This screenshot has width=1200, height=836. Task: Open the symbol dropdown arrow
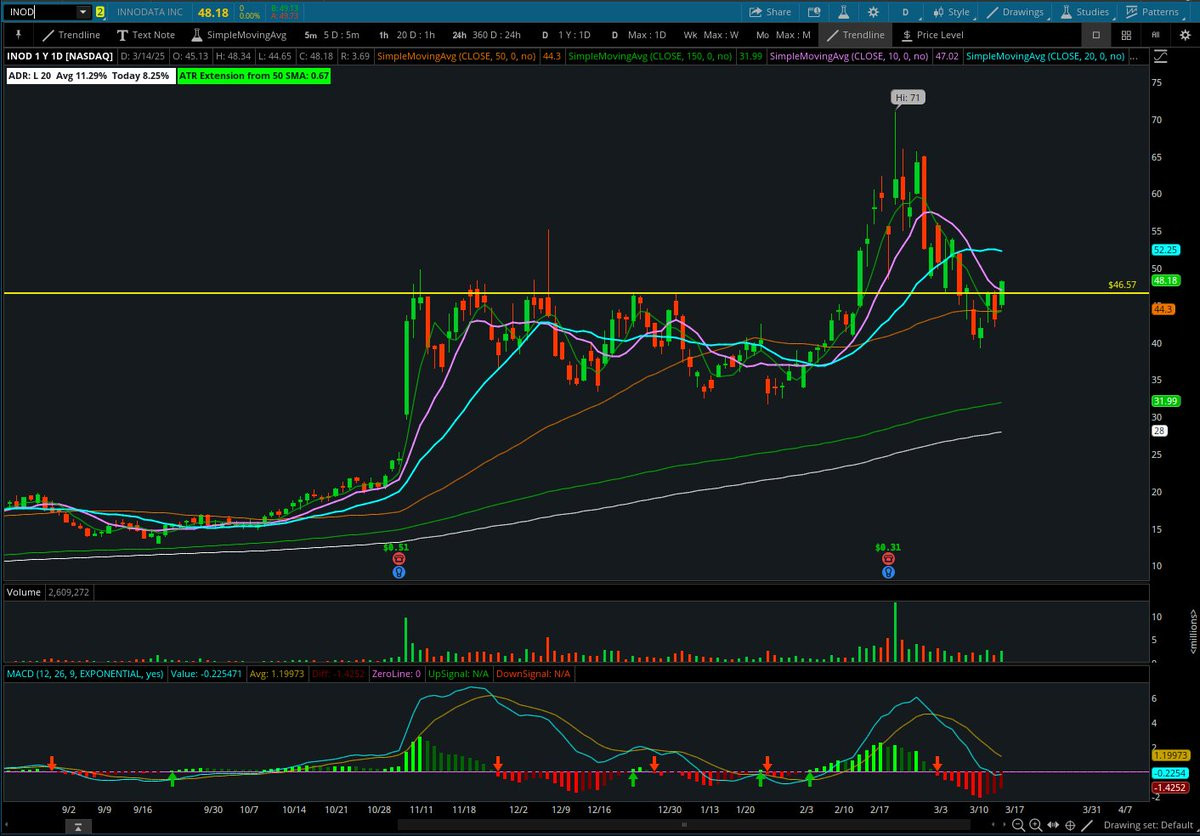coord(83,12)
